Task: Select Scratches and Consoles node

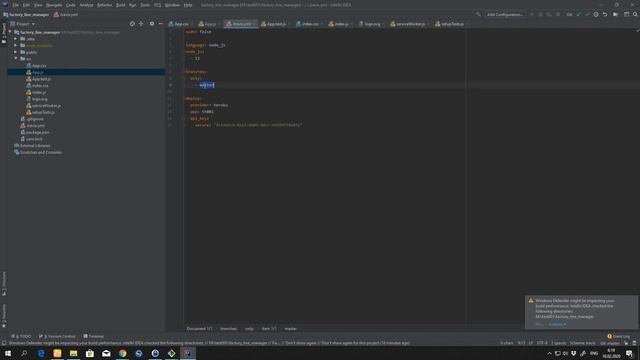Action: 38,152
